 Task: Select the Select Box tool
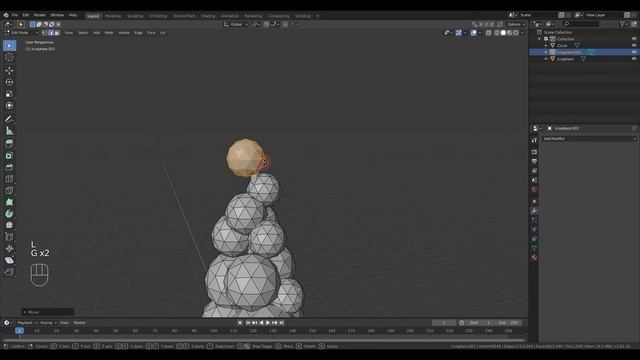[9, 45]
